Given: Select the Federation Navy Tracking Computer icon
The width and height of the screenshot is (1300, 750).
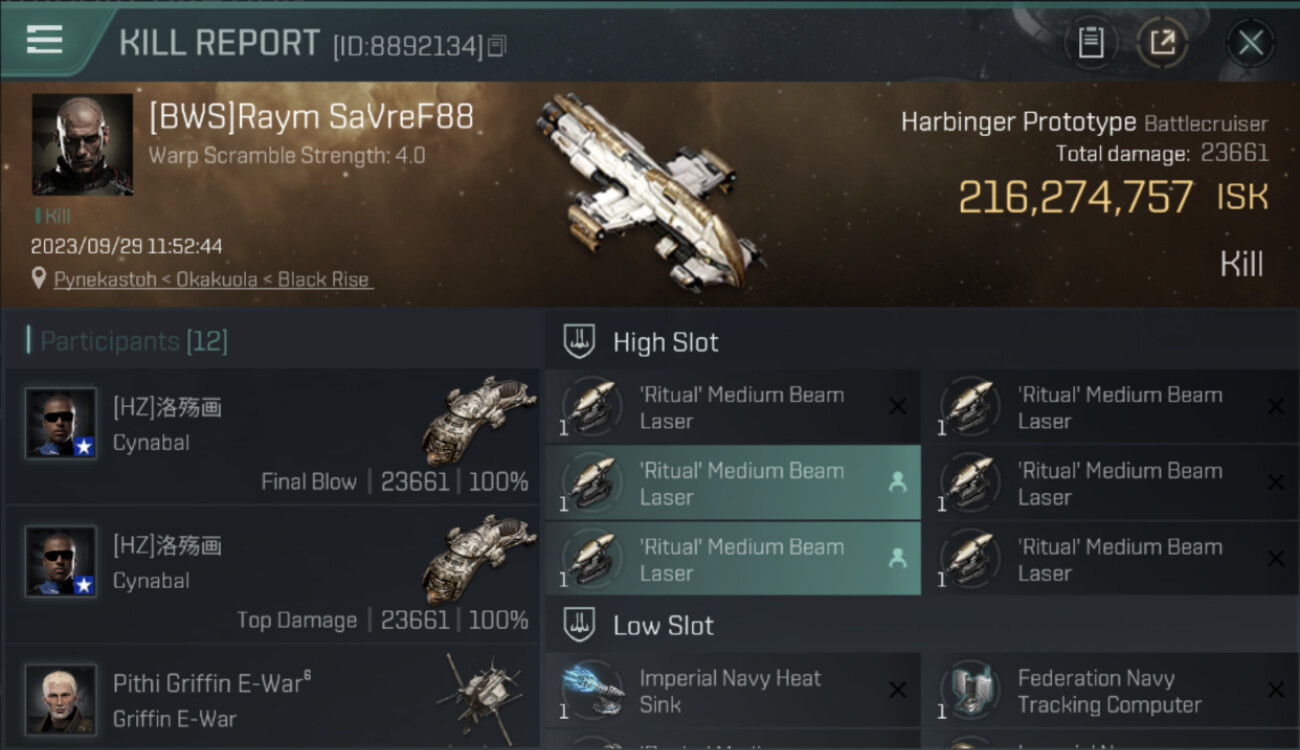Looking at the screenshot, I should point(970,690).
